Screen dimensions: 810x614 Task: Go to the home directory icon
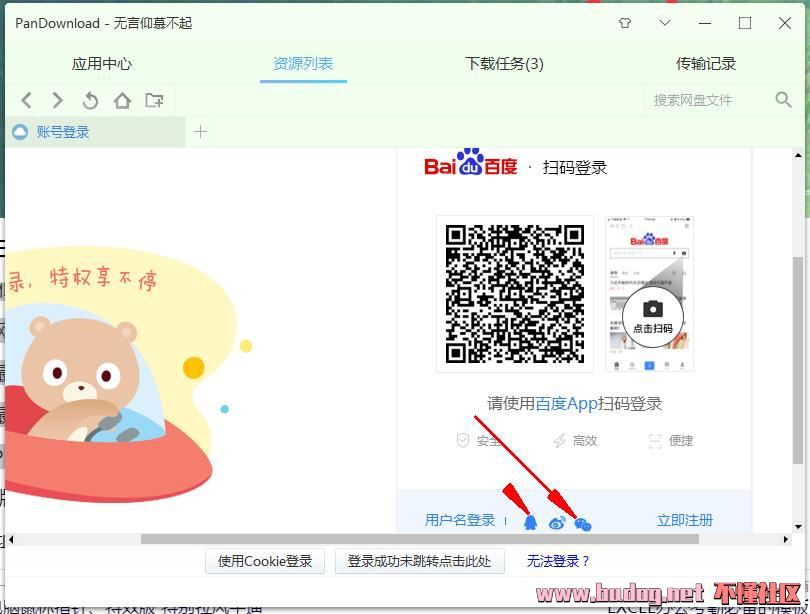(x=122, y=100)
